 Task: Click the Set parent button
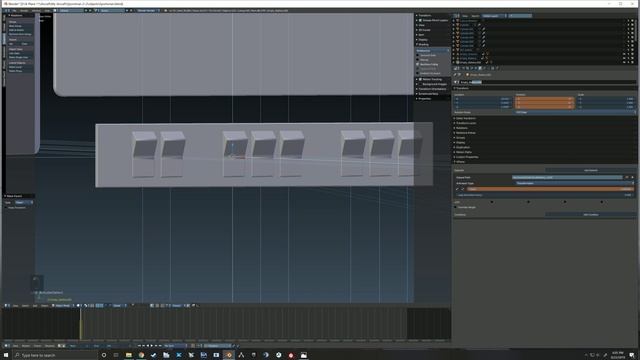click(x=14, y=44)
